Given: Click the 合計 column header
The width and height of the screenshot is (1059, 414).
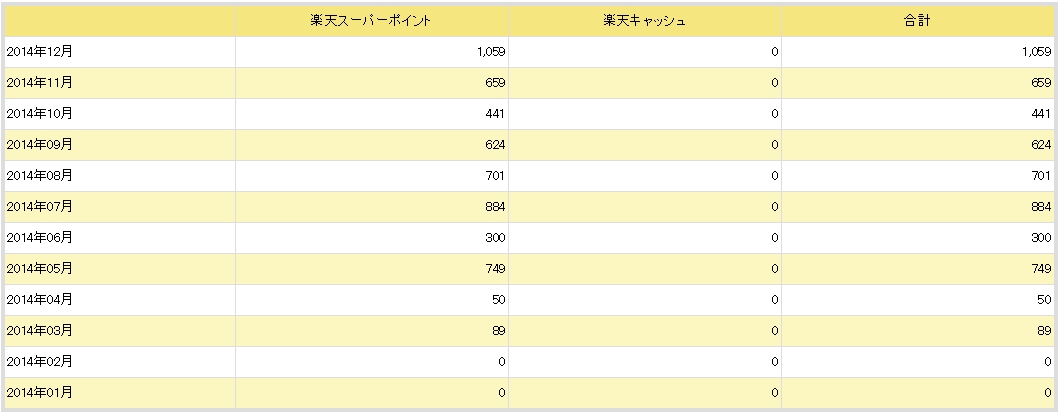Looking at the screenshot, I should point(917,21).
